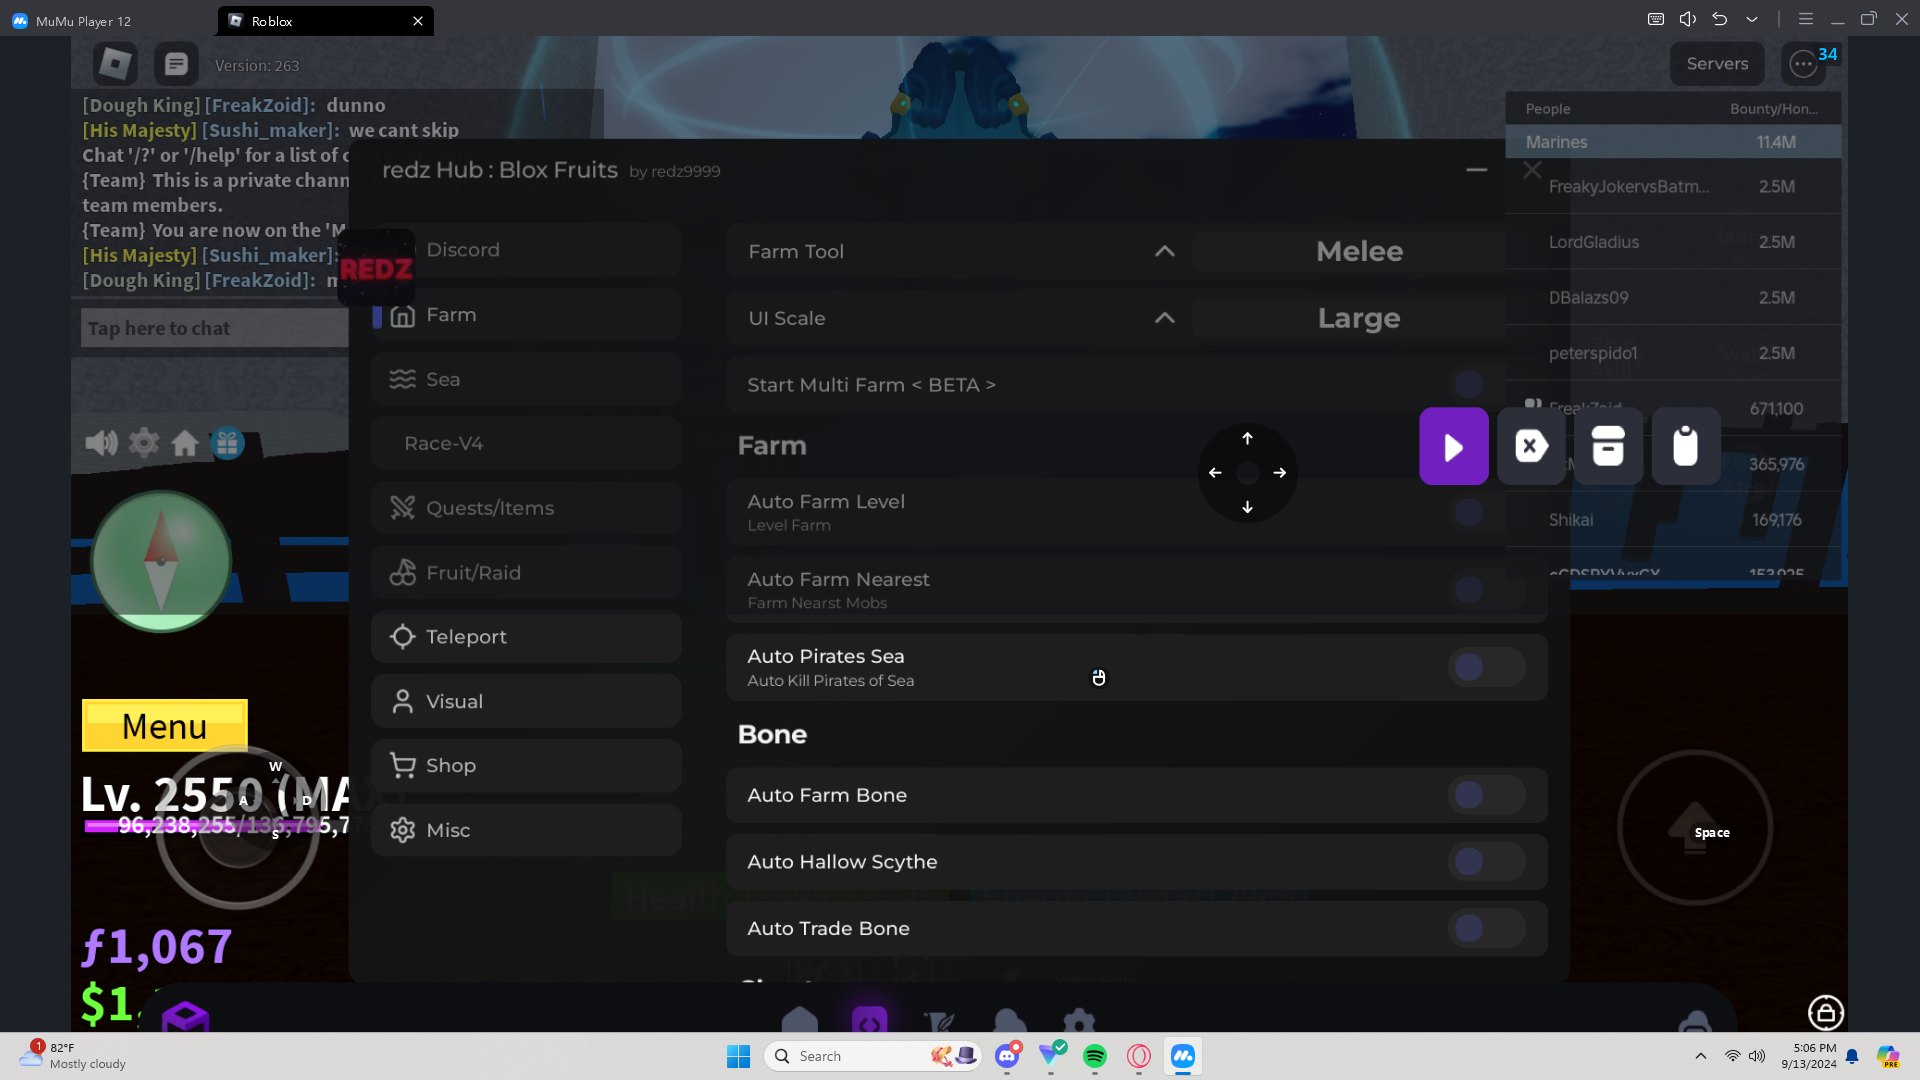Open the MuMu Player hamburger menu
The image size is (1920, 1080).
pos(1805,19)
